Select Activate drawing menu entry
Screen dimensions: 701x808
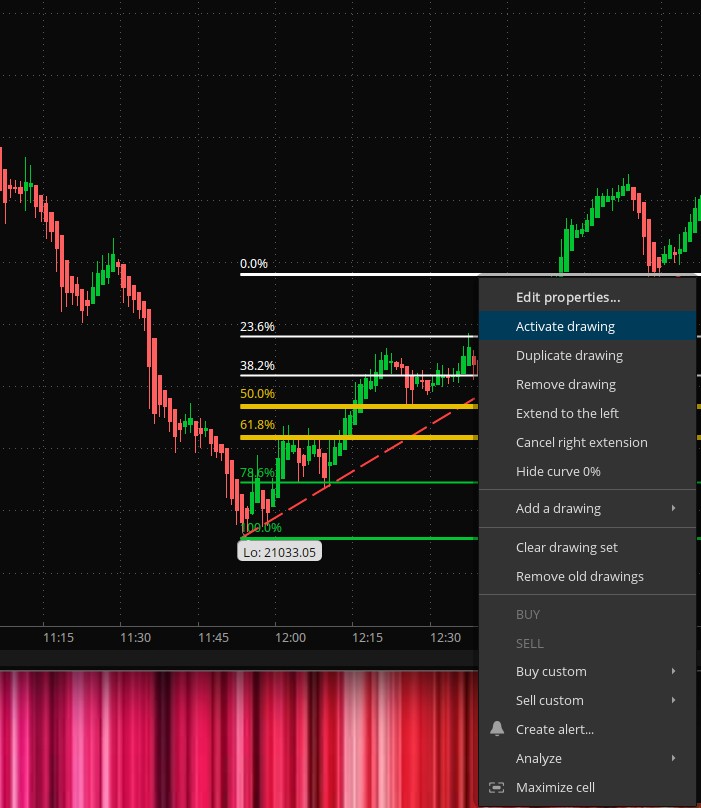[x=587, y=326]
